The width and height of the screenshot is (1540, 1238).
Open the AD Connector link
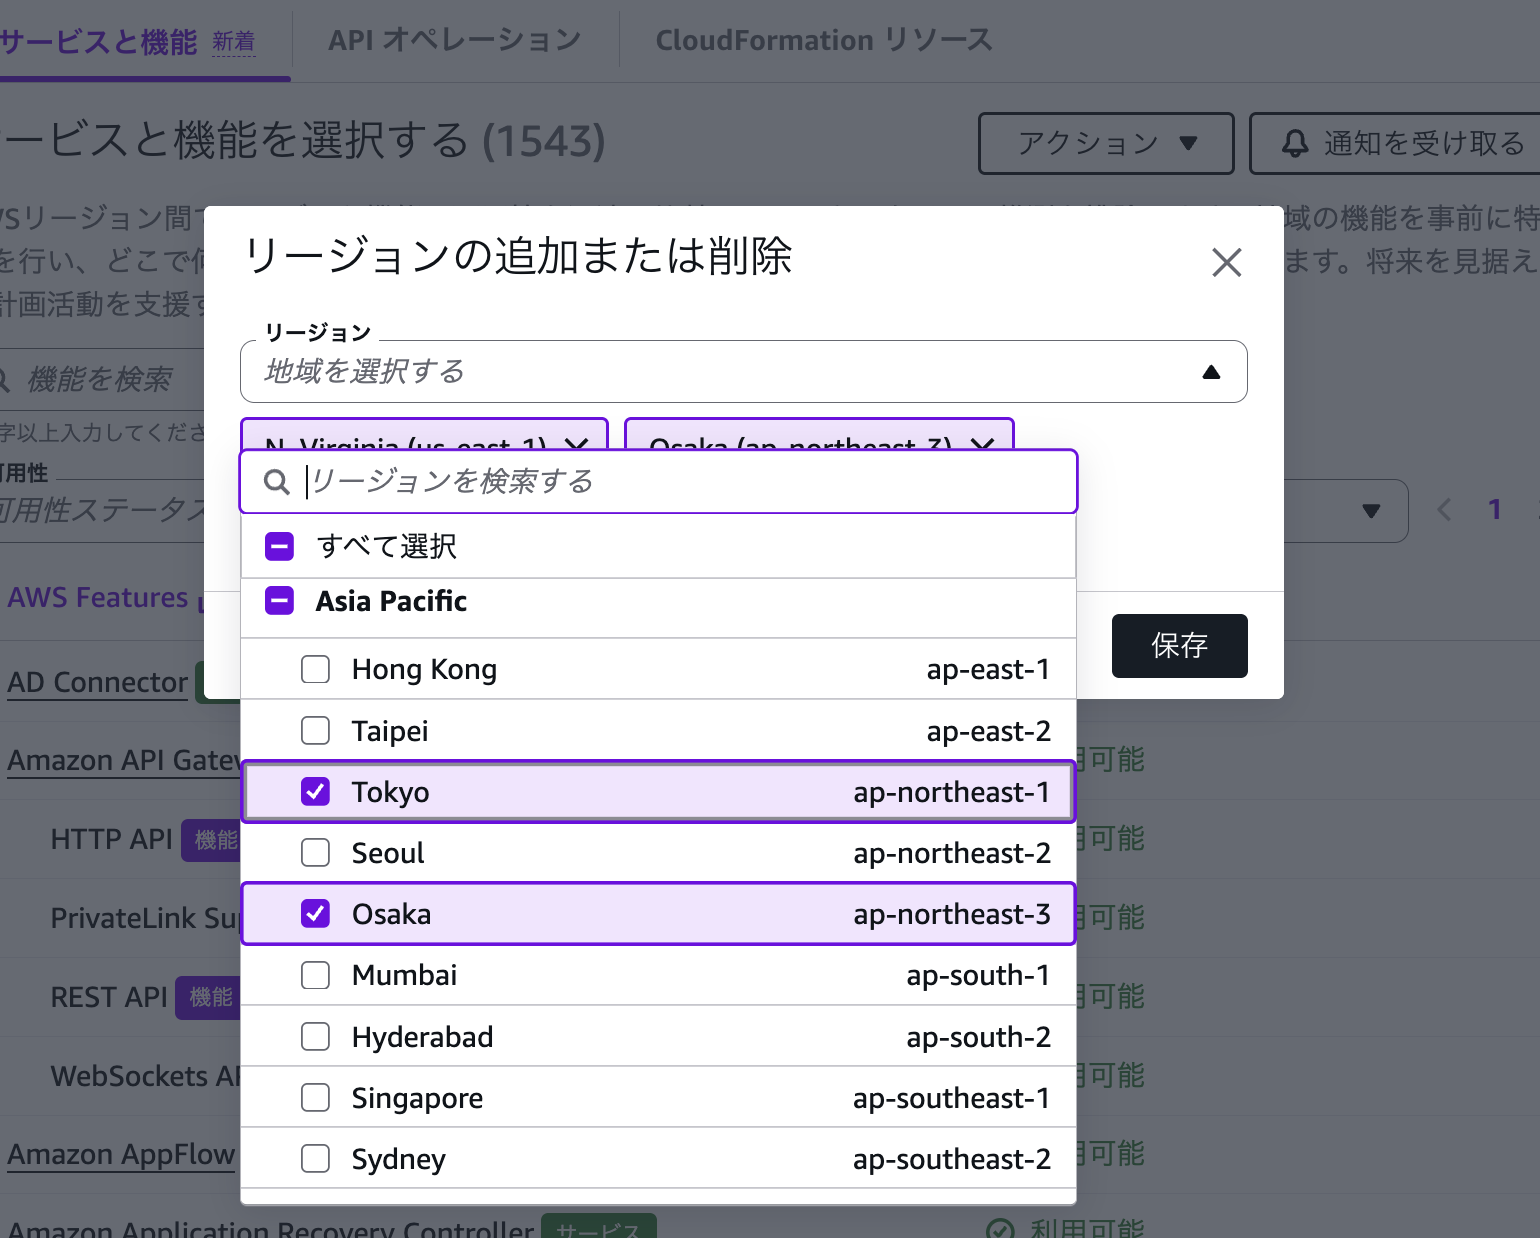[x=98, y=682]
